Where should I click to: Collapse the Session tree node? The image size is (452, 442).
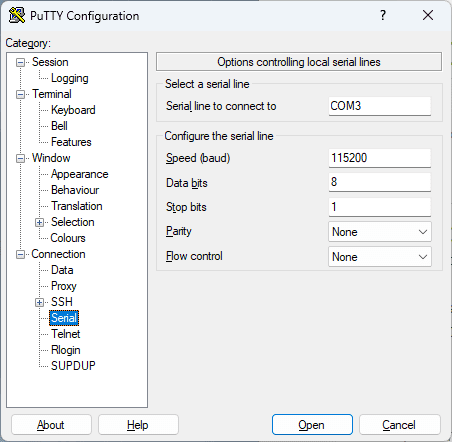tap(20, 62)
